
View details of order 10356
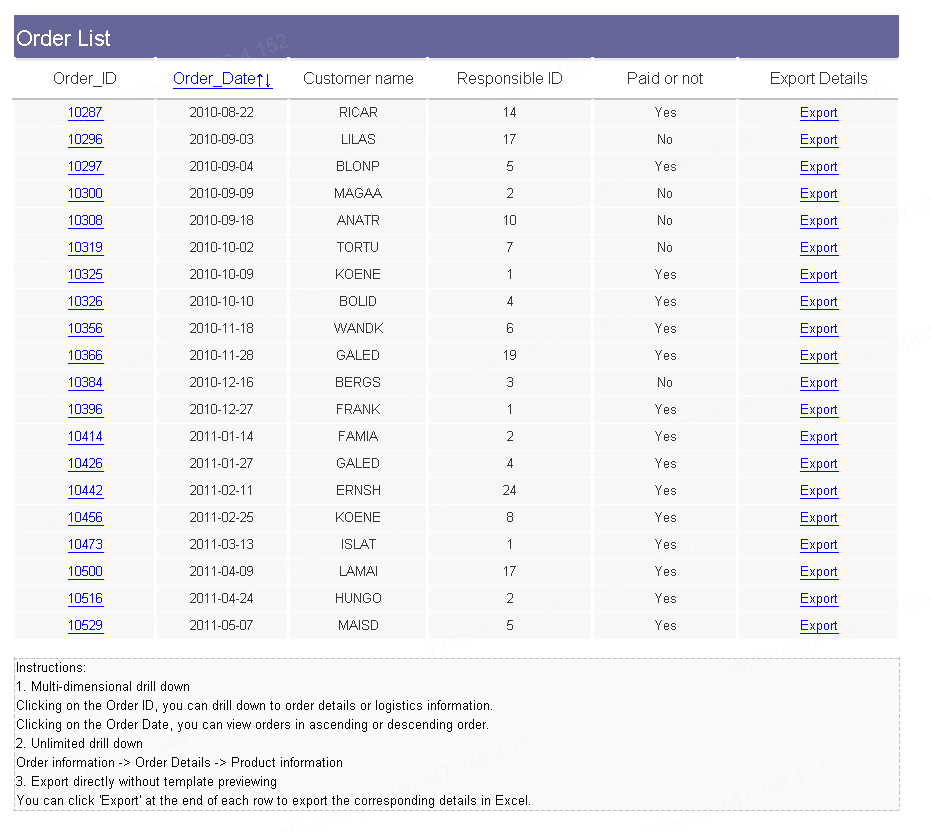pyautogui.click(x=85, y=328)
